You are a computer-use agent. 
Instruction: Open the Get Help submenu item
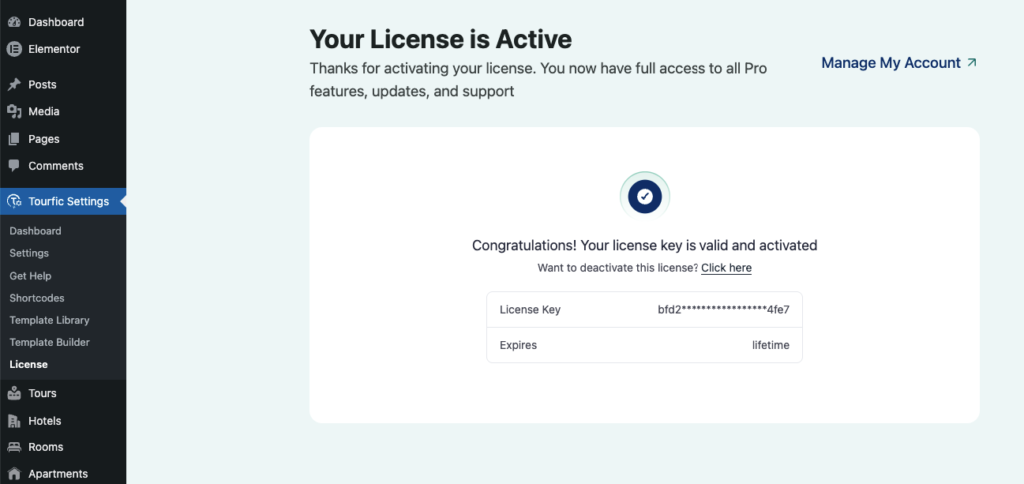pyautogui.click(x=30, y=276)
